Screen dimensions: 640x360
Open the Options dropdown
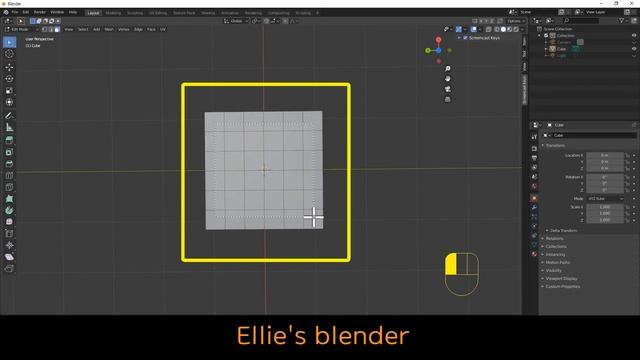click(516, 21)
